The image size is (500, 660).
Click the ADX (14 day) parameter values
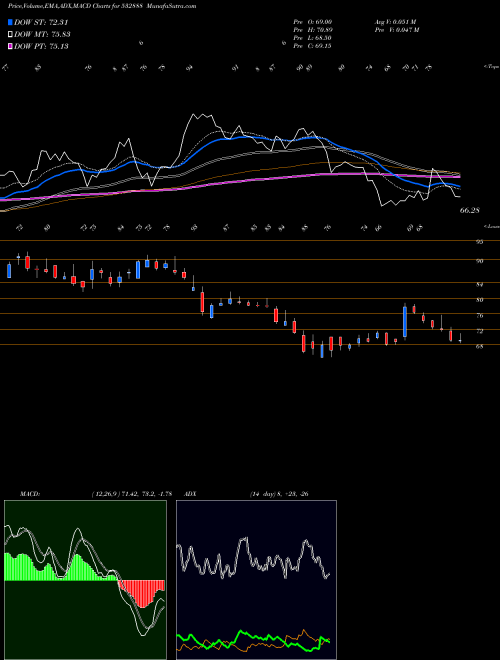pyautogui.click(x=279, y=494)
